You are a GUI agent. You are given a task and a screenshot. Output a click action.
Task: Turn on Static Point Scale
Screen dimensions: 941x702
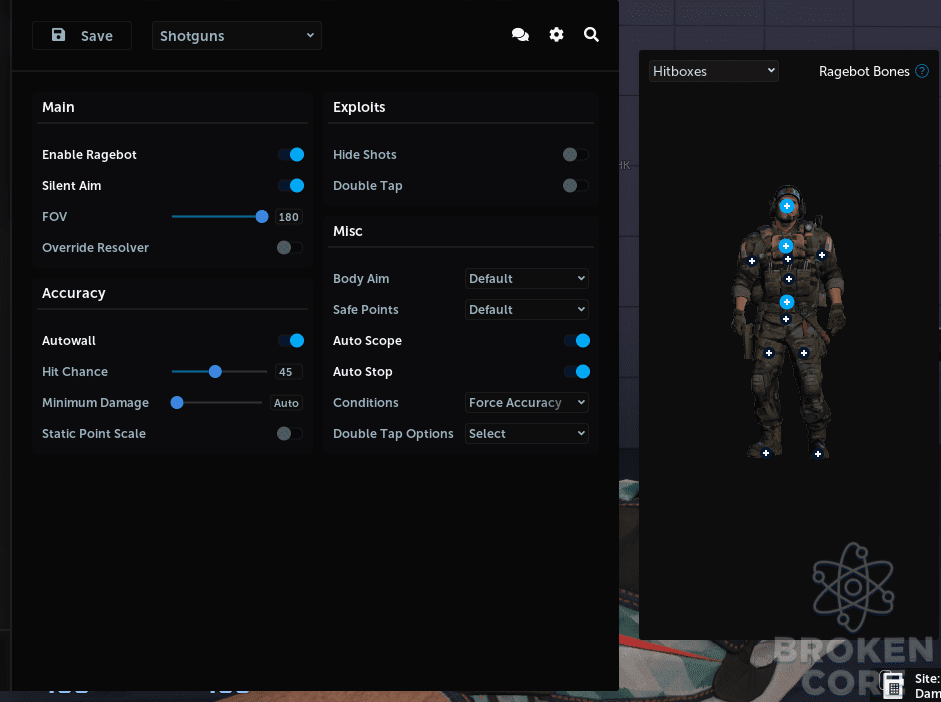tap(290, 433)
